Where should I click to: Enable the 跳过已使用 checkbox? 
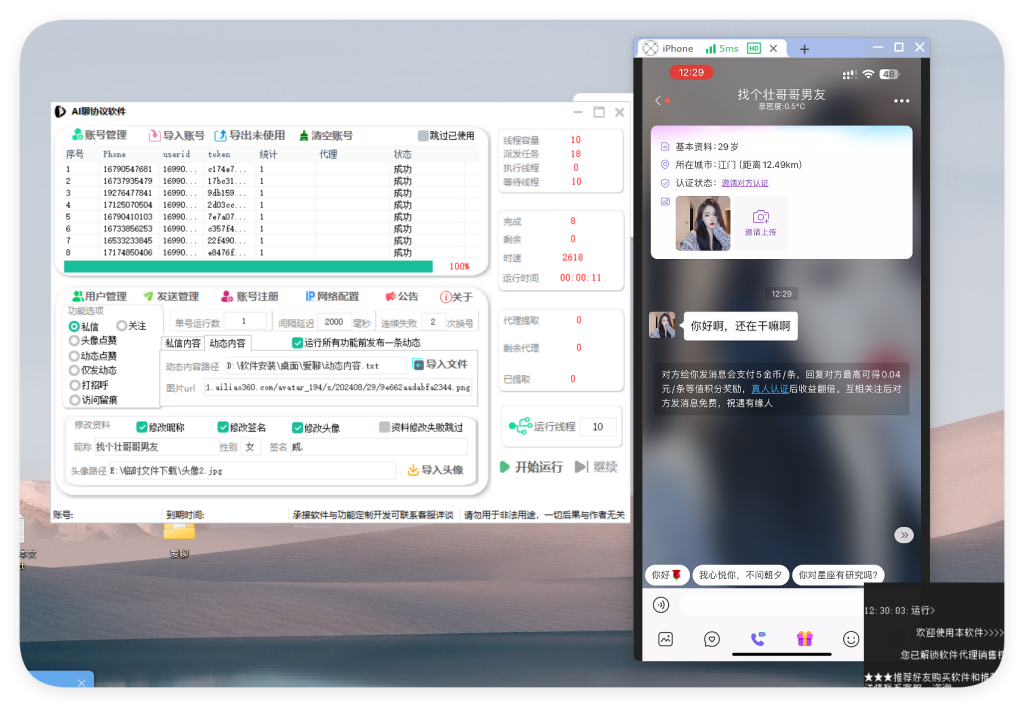pos(423,136)
